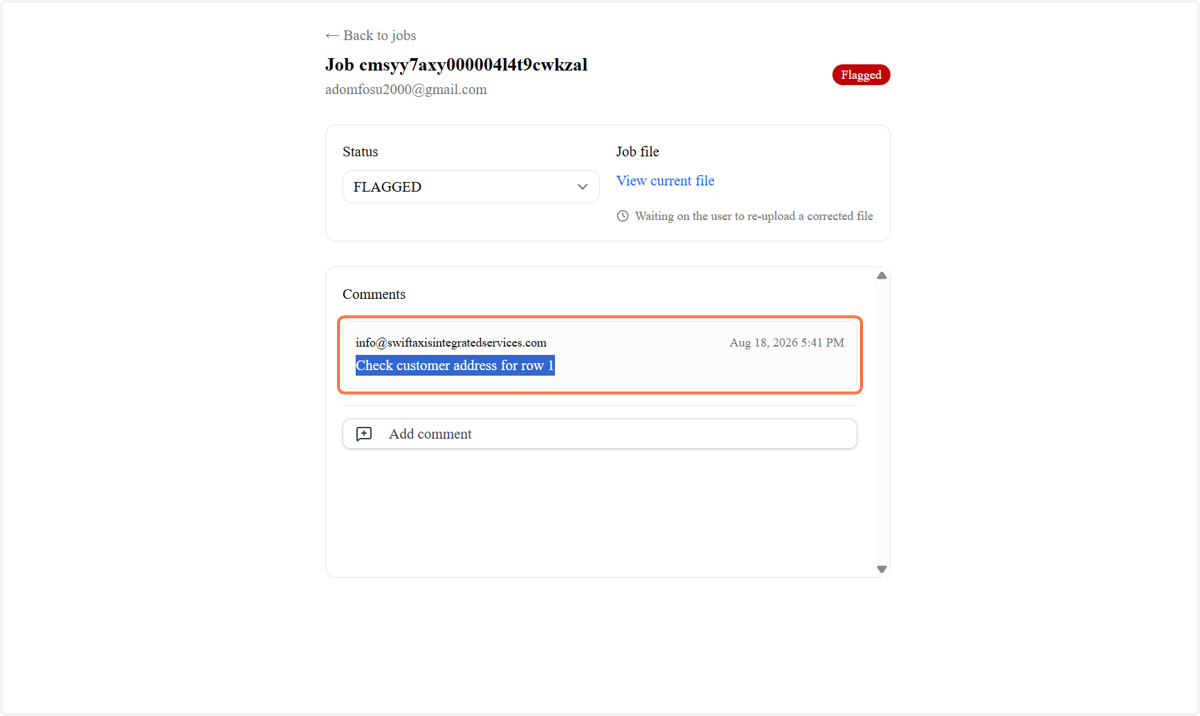Click the 'Status' label
Image resolution: width=1200 pixels, height=716 pixels.
pyautogui.click(x=361, y=152)
